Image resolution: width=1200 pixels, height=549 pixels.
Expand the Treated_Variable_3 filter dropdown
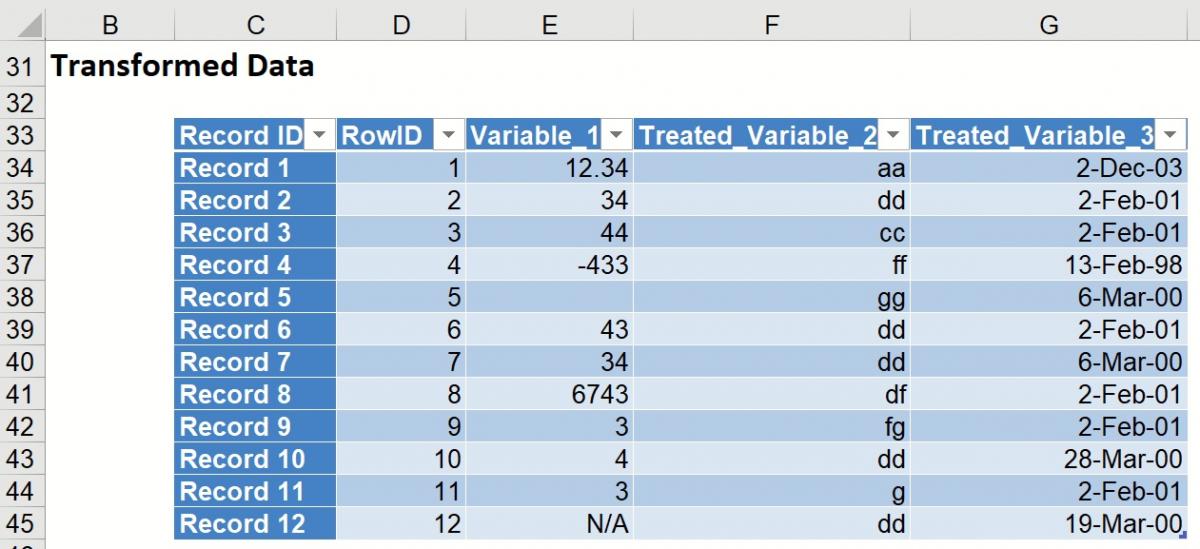click(1170, 135)
